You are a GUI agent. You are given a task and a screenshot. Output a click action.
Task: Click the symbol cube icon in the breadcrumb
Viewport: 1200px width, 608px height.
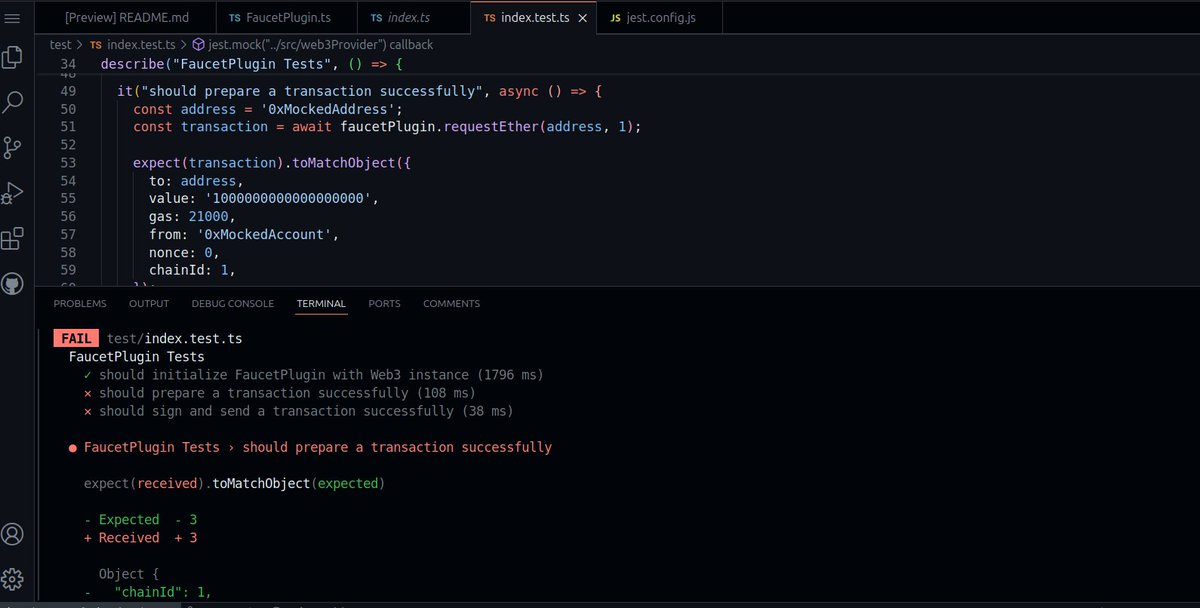pos(201,44)
